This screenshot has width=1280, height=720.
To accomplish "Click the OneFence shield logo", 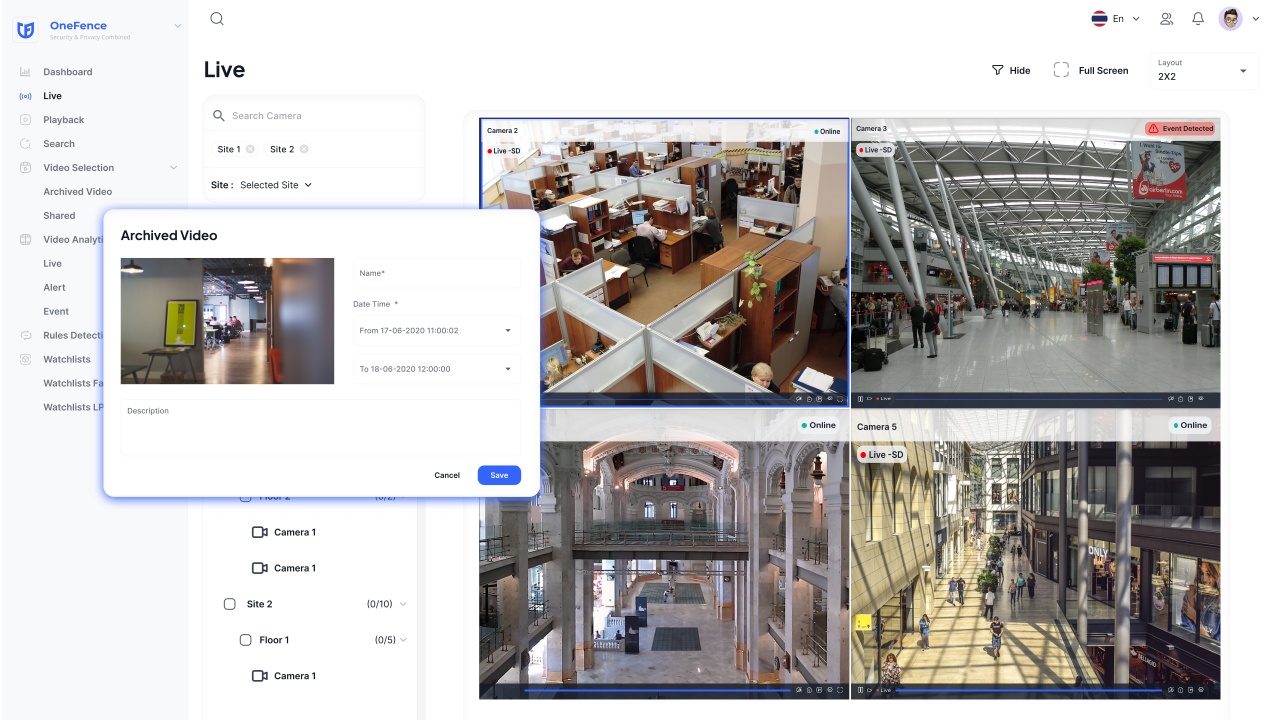I will tap(26, 30).
